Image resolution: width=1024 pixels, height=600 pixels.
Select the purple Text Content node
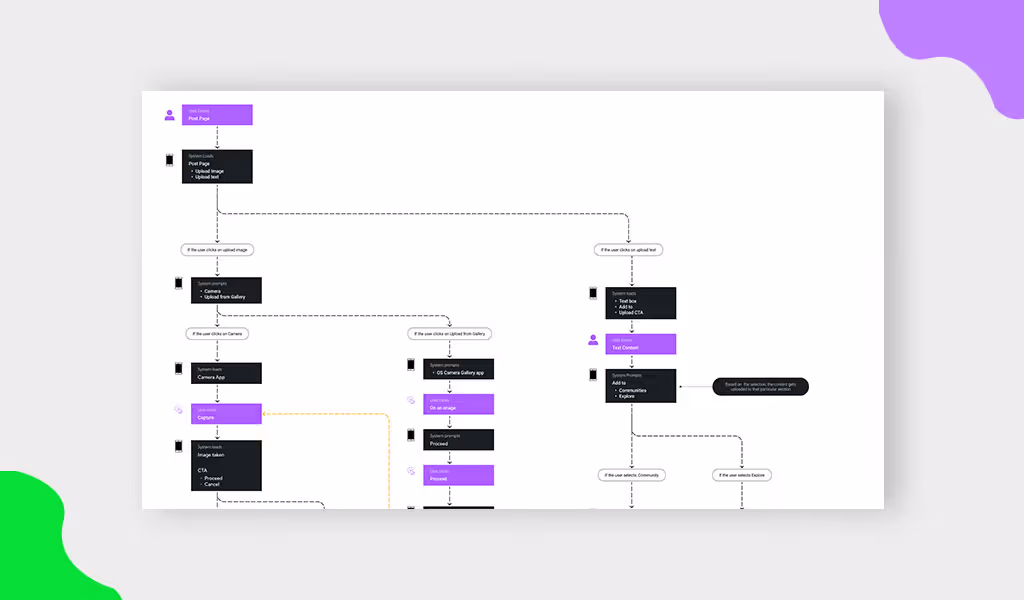641,344
